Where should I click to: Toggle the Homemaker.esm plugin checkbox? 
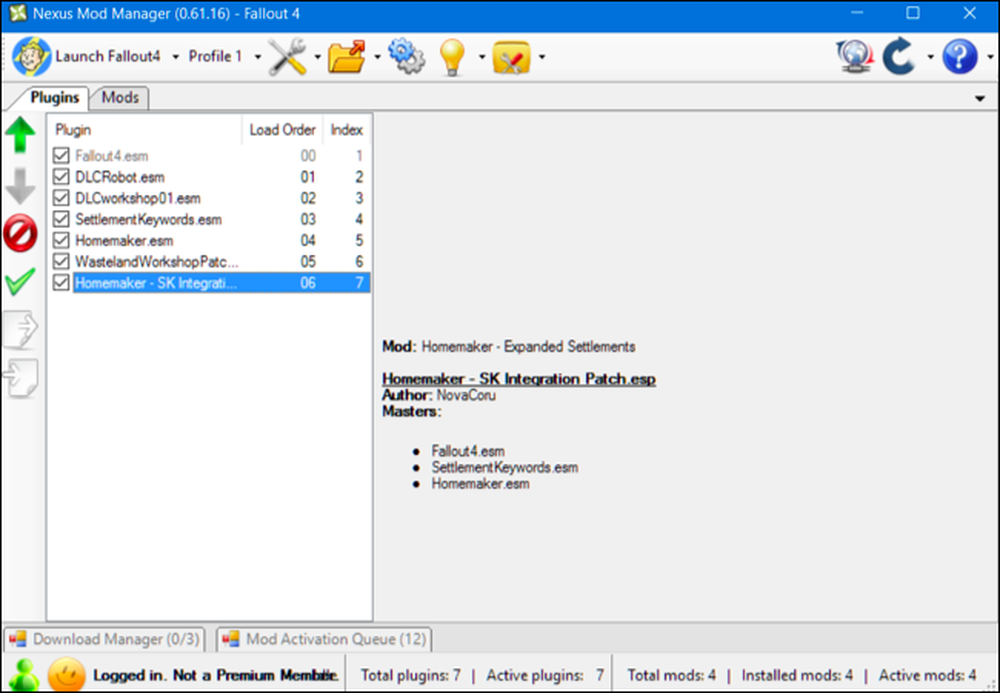tap(61, 240)
